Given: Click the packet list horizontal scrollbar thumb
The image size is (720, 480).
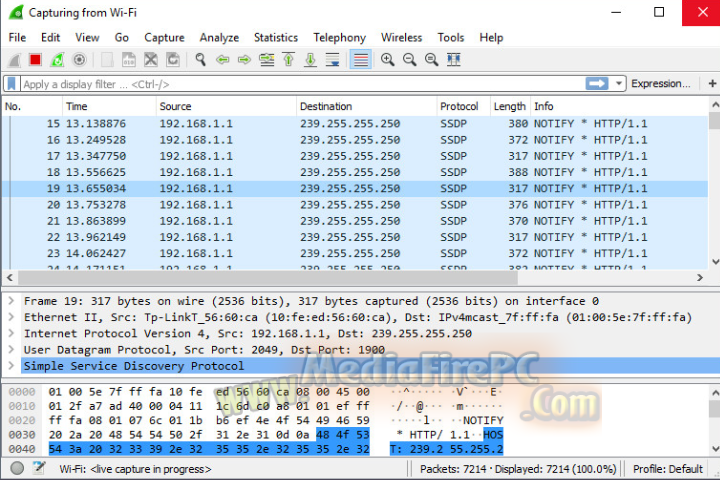Looking at the screenshot, I should tap(268, 277).
